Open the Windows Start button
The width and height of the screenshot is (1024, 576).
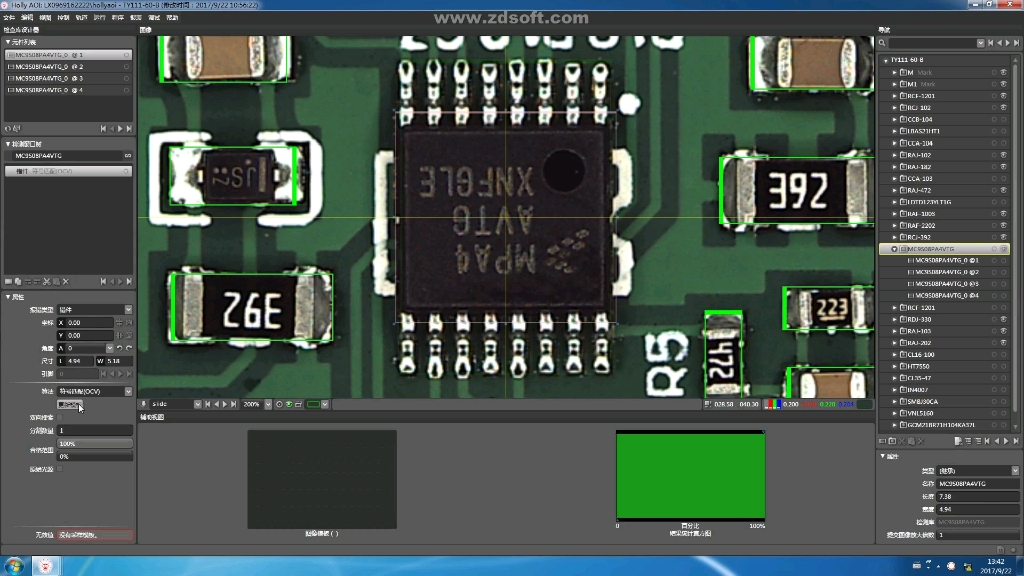coord(14,566)
